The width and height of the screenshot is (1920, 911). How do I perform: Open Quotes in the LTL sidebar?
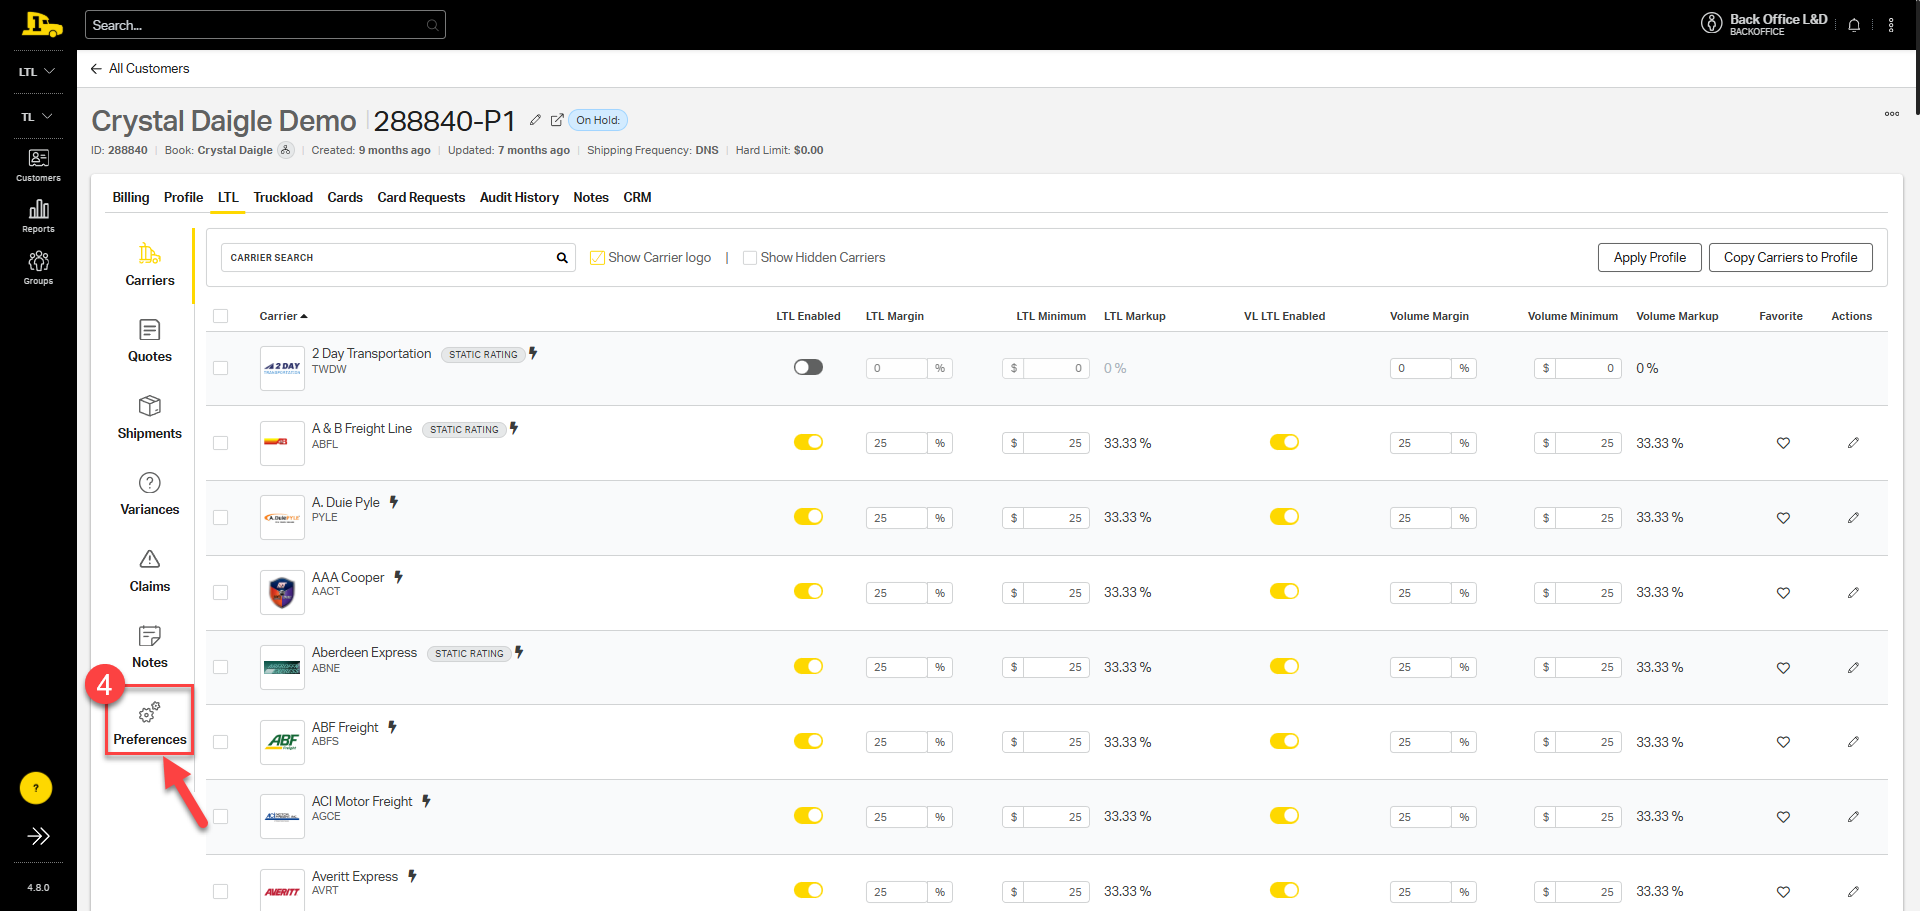[x=149, y=341]
